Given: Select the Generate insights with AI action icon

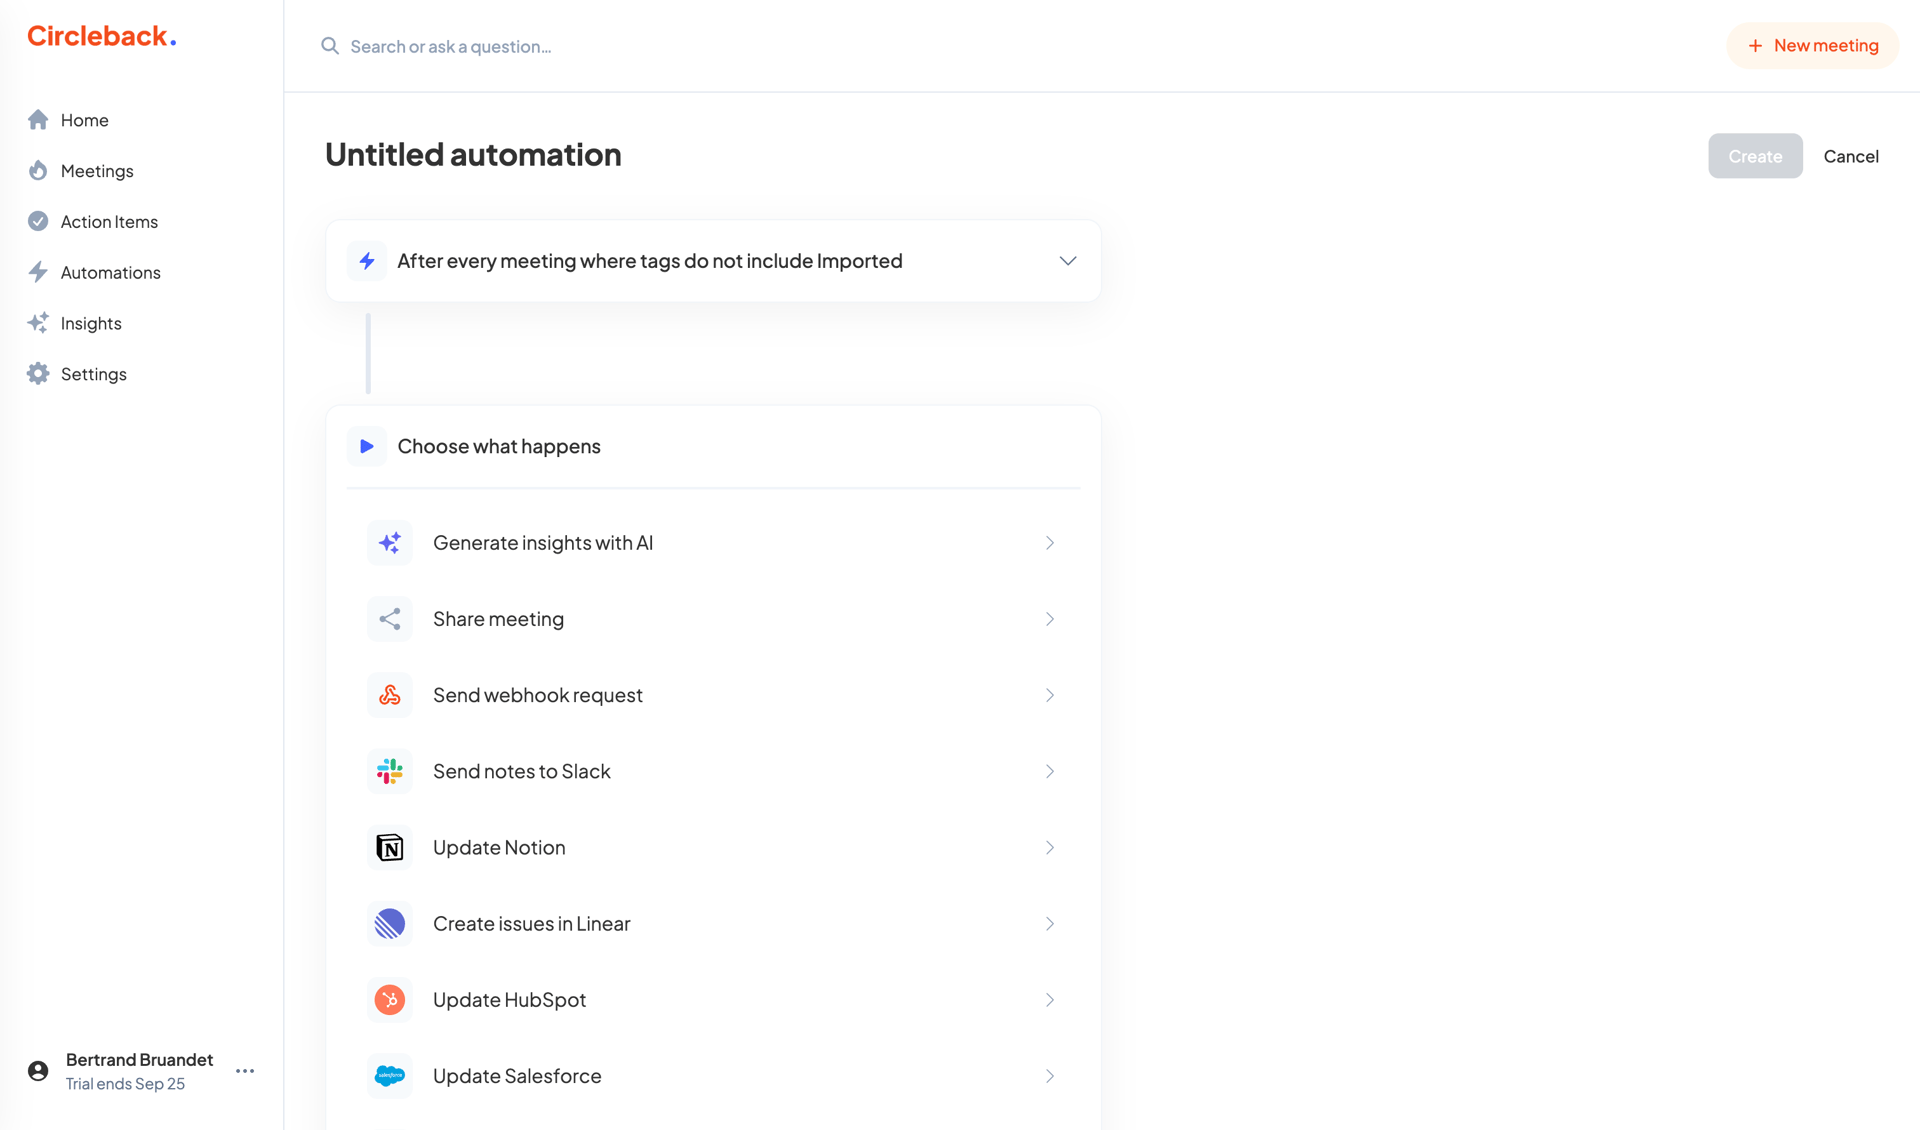Looking at the screenshot, I should (x=390, y=542).
